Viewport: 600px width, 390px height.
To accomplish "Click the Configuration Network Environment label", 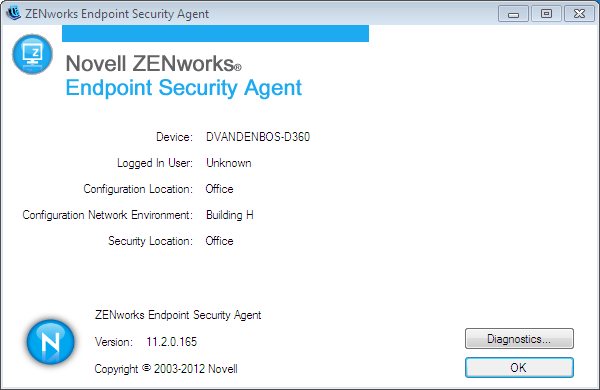I will point(108,215).
